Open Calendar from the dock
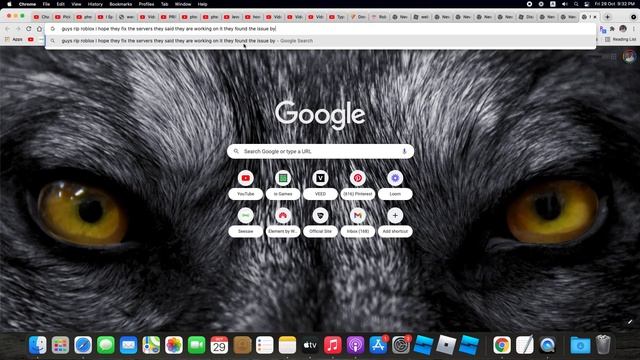The width and height of the screenshot is (640, 360). tap(219, 345)
